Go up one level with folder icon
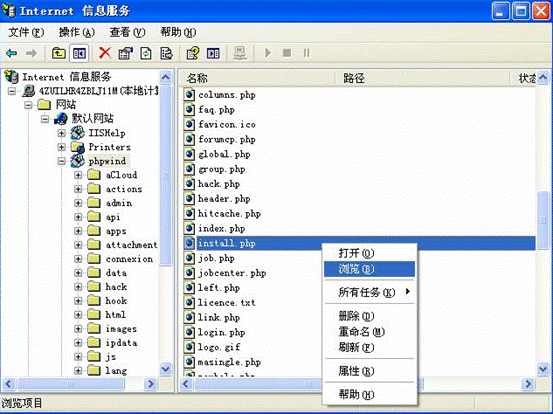 [x=59, y=53]
